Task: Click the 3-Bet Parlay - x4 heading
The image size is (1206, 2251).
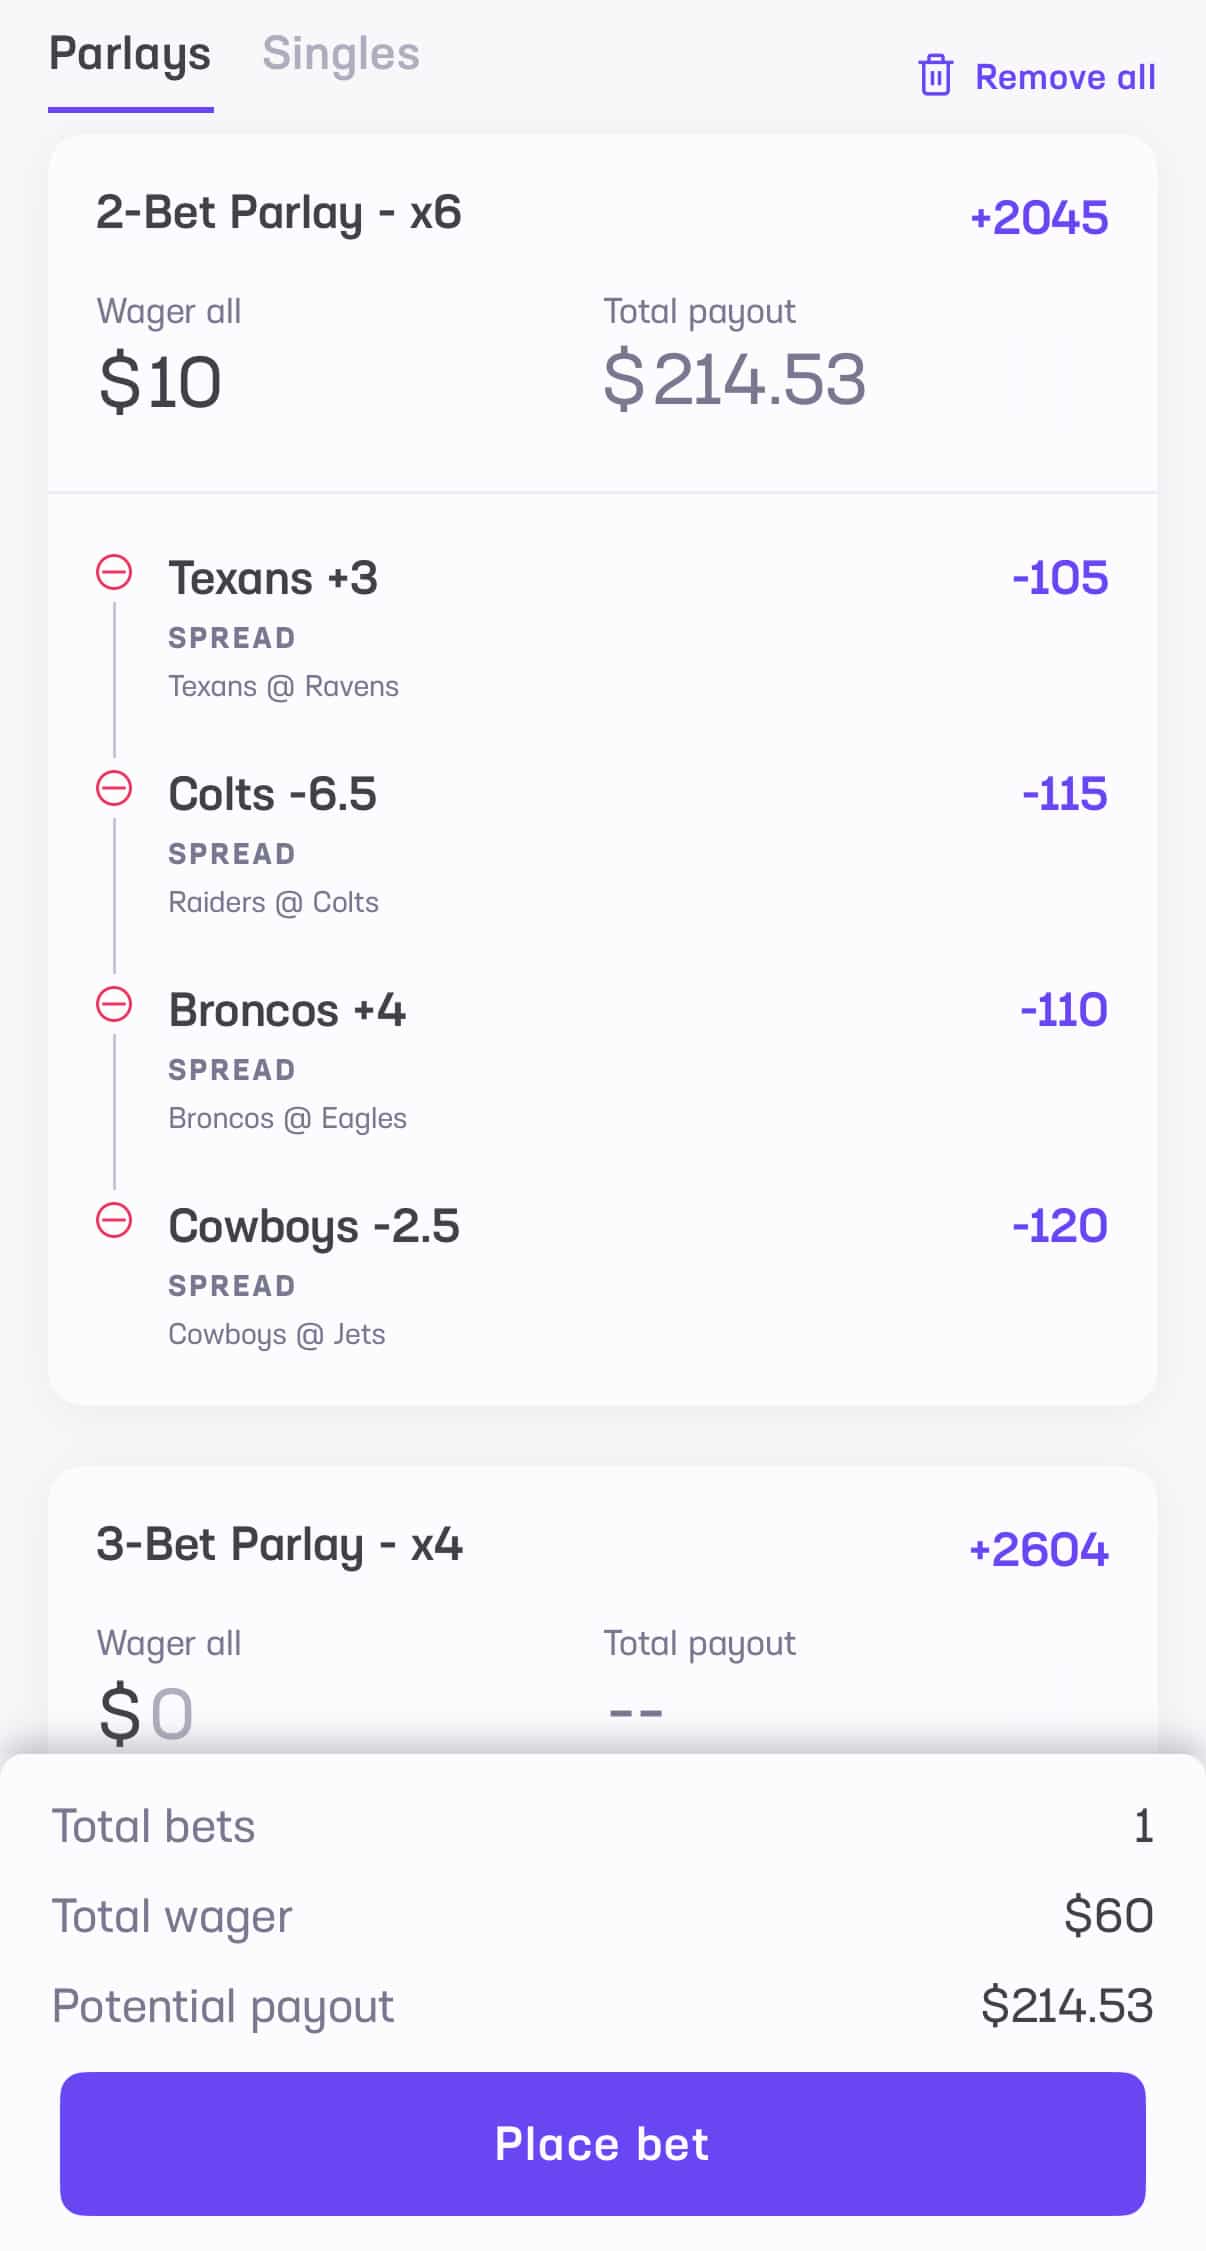Action: (x=279, y=1545)
